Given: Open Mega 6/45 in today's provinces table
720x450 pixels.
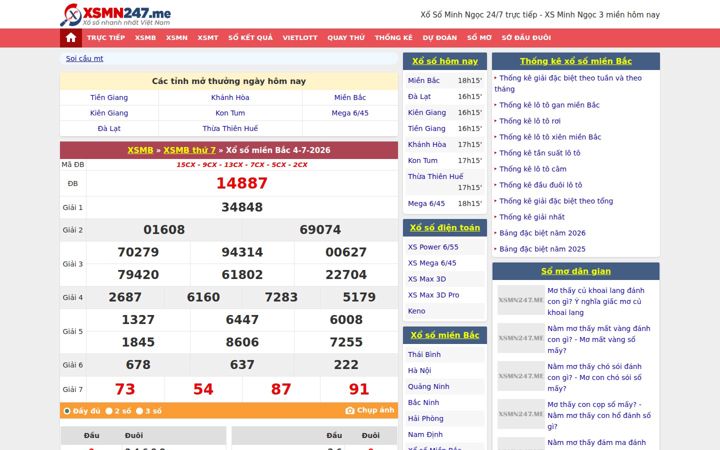Looking at the screenshot, I should pyautogui.click(x=350, y=113).
